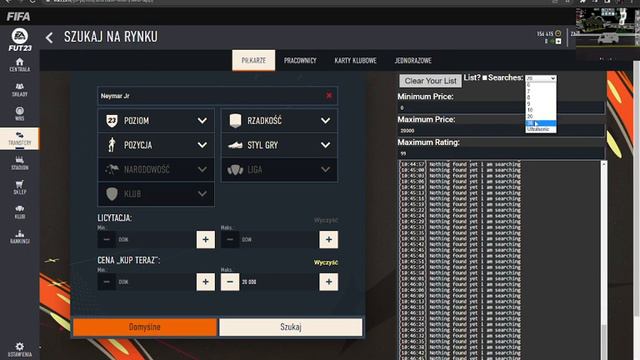
Task: Open Klub in the sidebar
Action: pyautogui.click(x=20, y=212)
